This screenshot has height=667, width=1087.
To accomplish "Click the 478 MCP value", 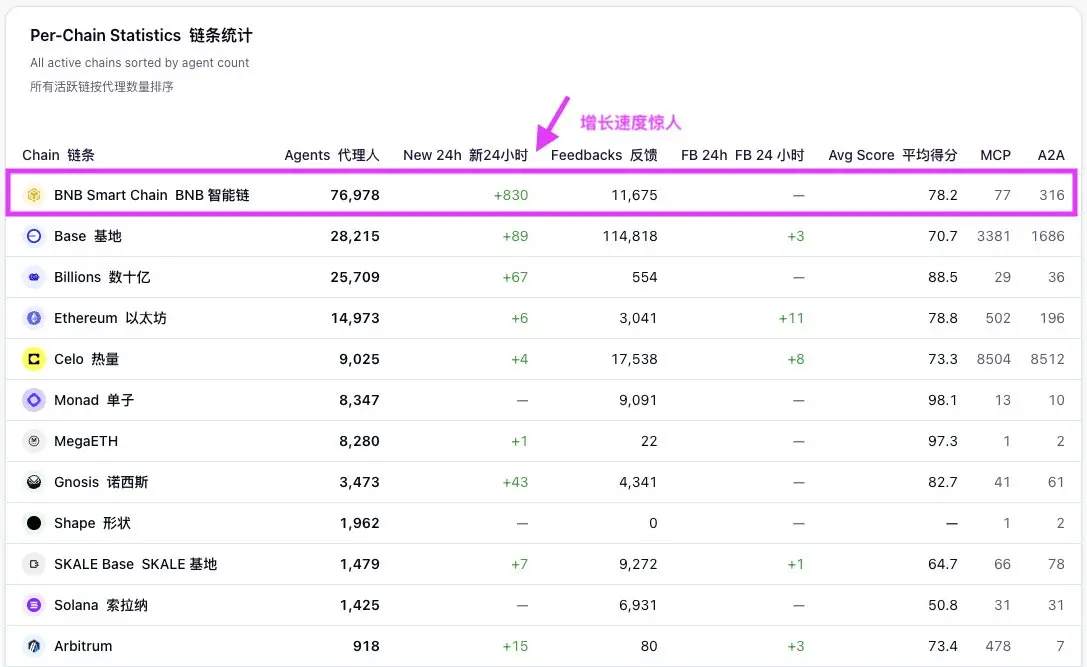I will pos(998,646).
